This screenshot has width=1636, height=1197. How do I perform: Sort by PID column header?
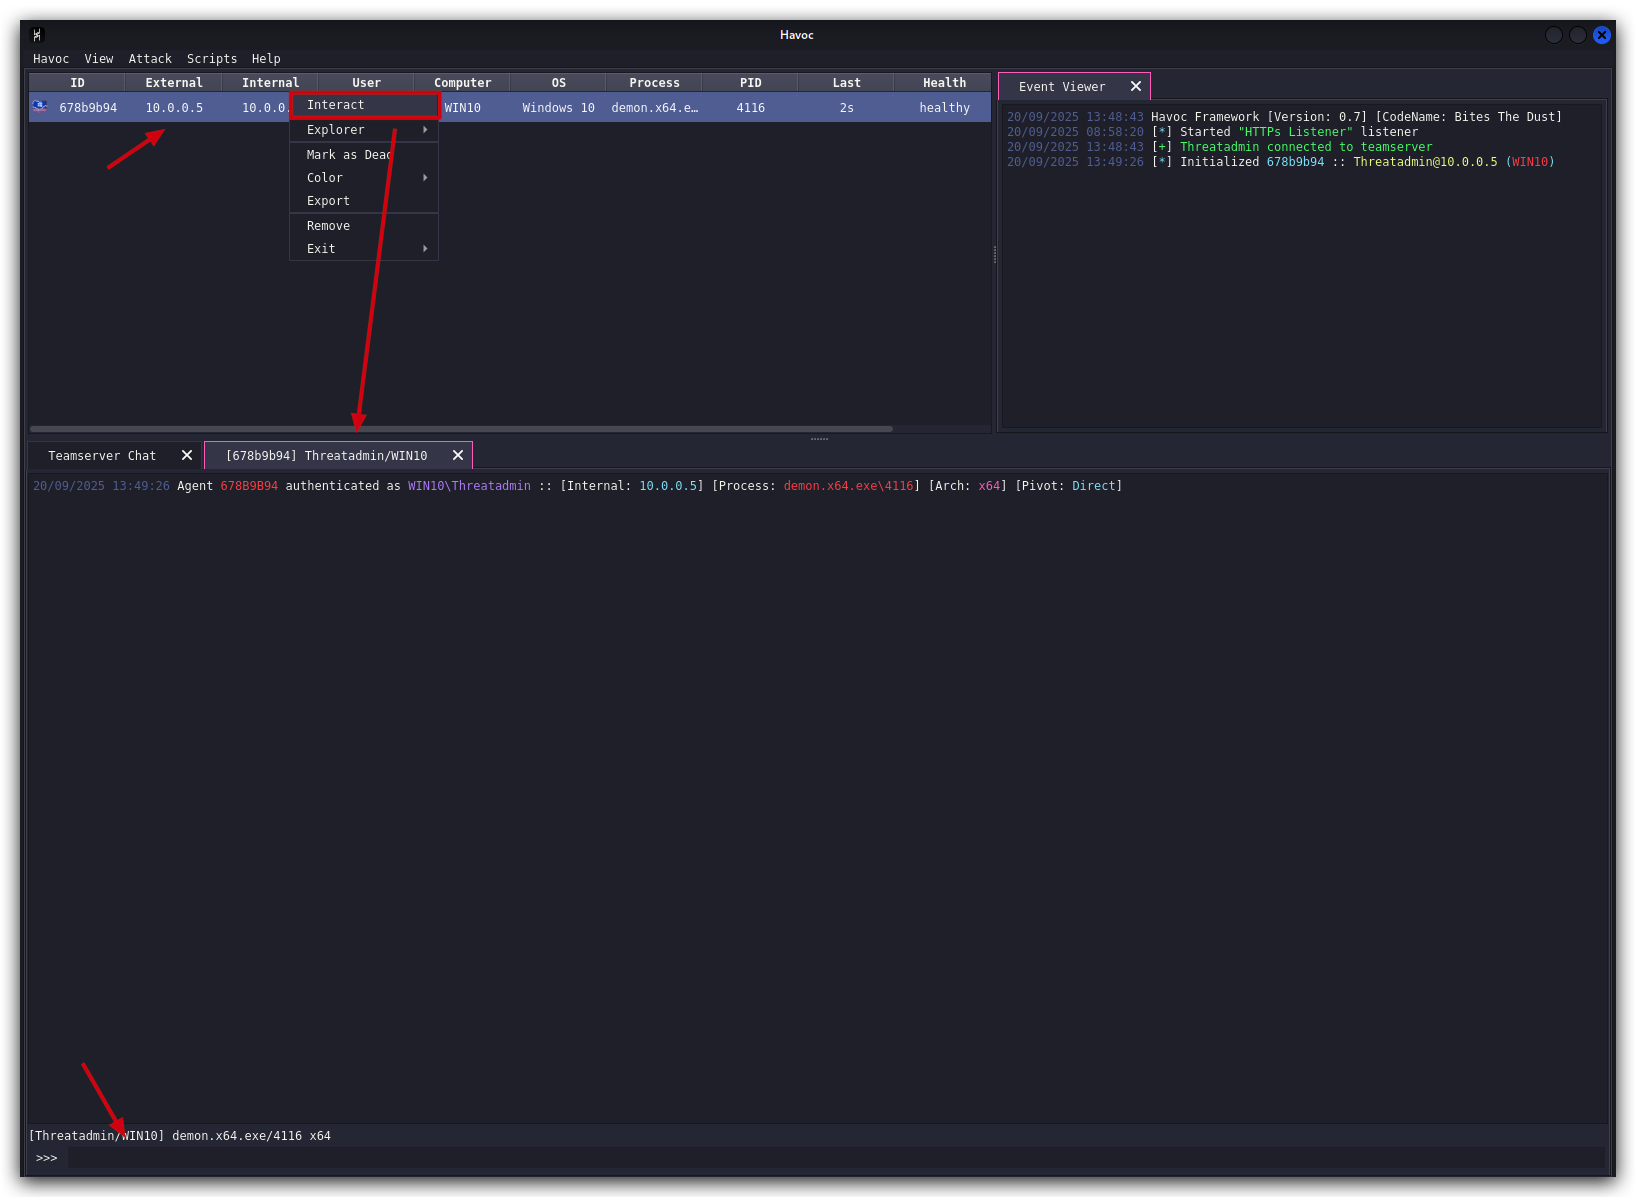coord(750,83)
